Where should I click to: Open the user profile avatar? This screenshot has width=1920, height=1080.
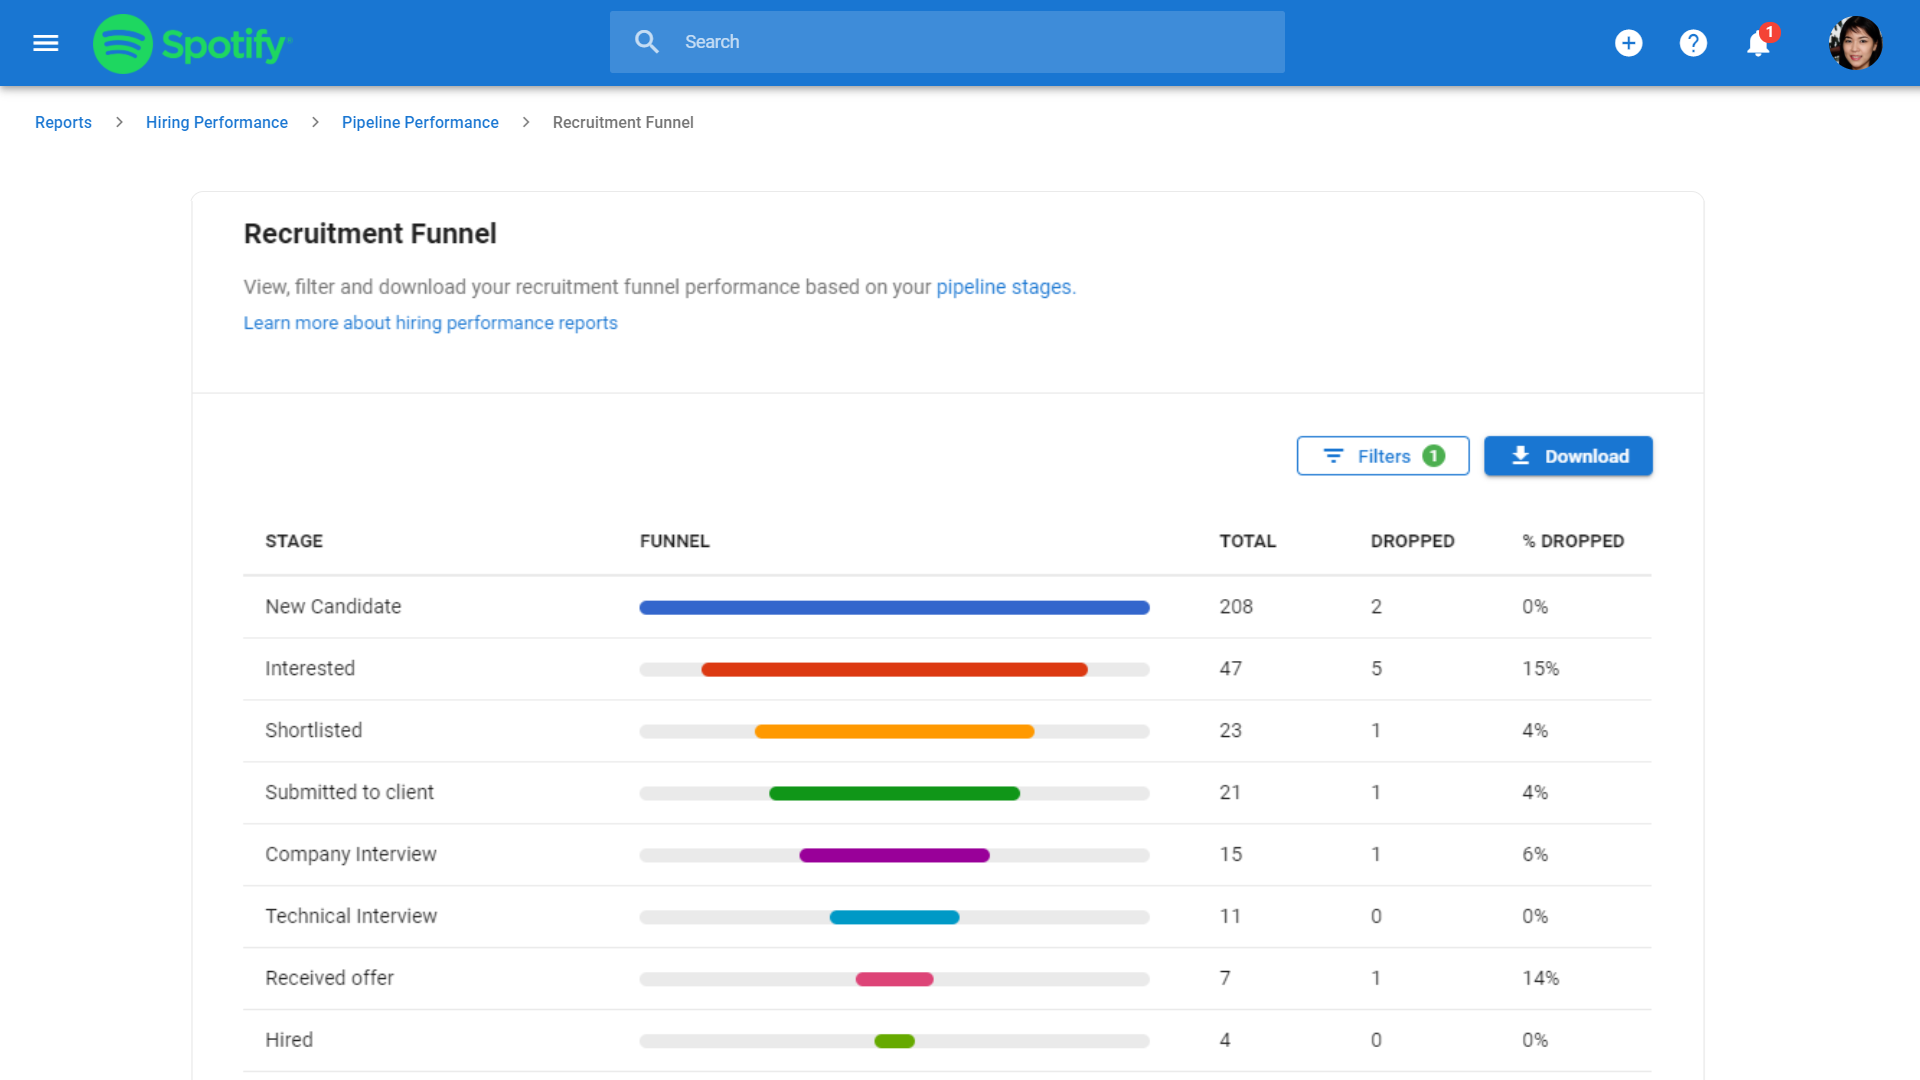[x=1855, y=43]
